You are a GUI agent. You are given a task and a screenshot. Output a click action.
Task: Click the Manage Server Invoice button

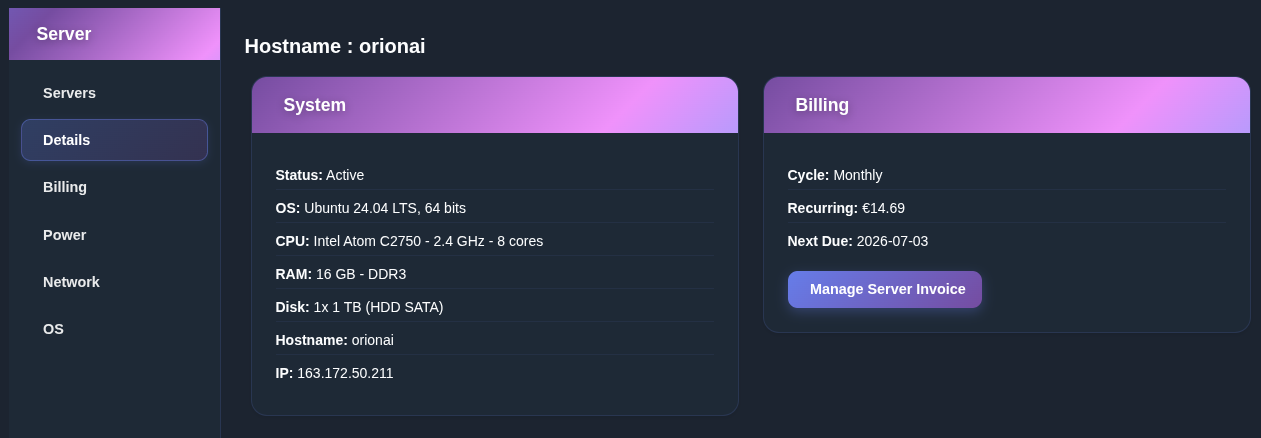885,289
